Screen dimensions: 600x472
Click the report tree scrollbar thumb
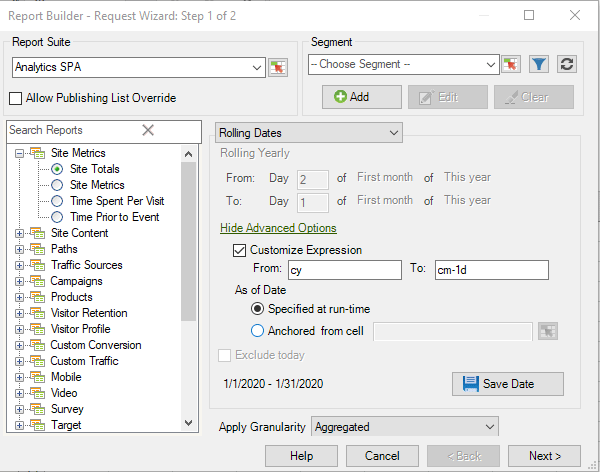coord(188,241)
